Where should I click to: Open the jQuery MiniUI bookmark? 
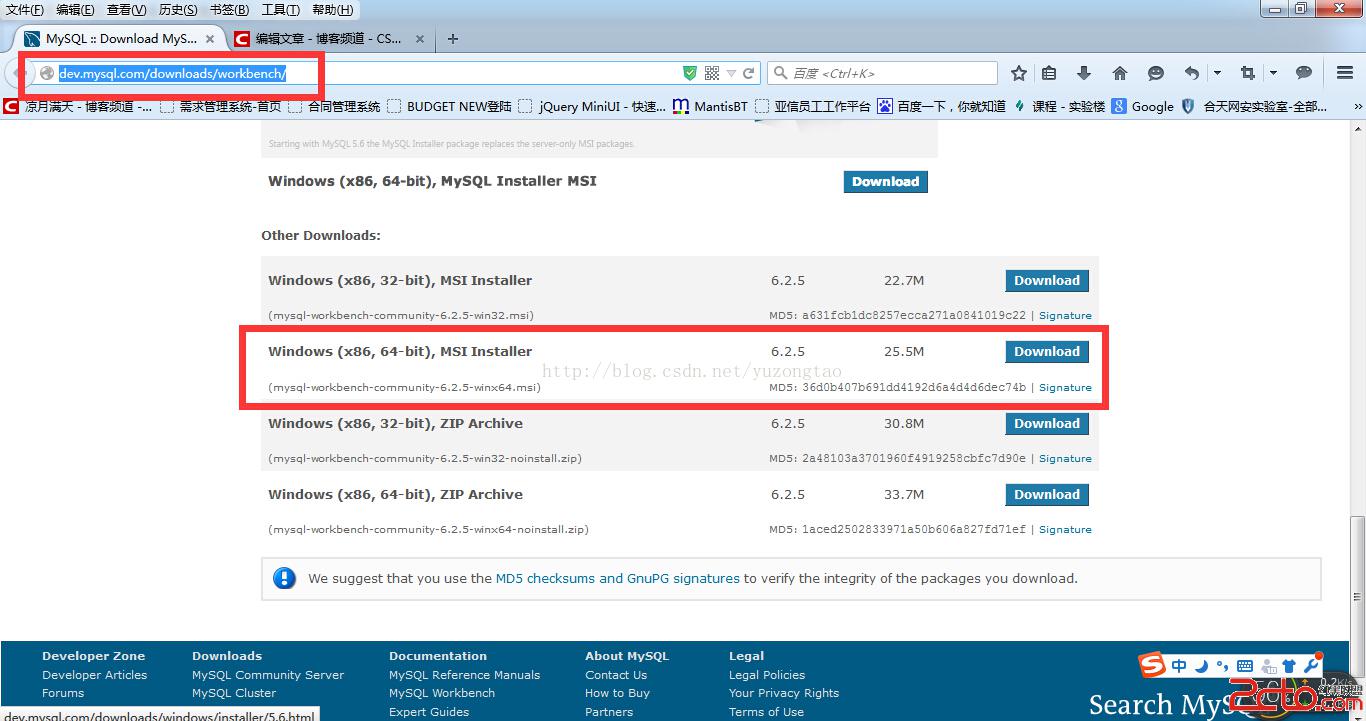(x=593, y=106)
